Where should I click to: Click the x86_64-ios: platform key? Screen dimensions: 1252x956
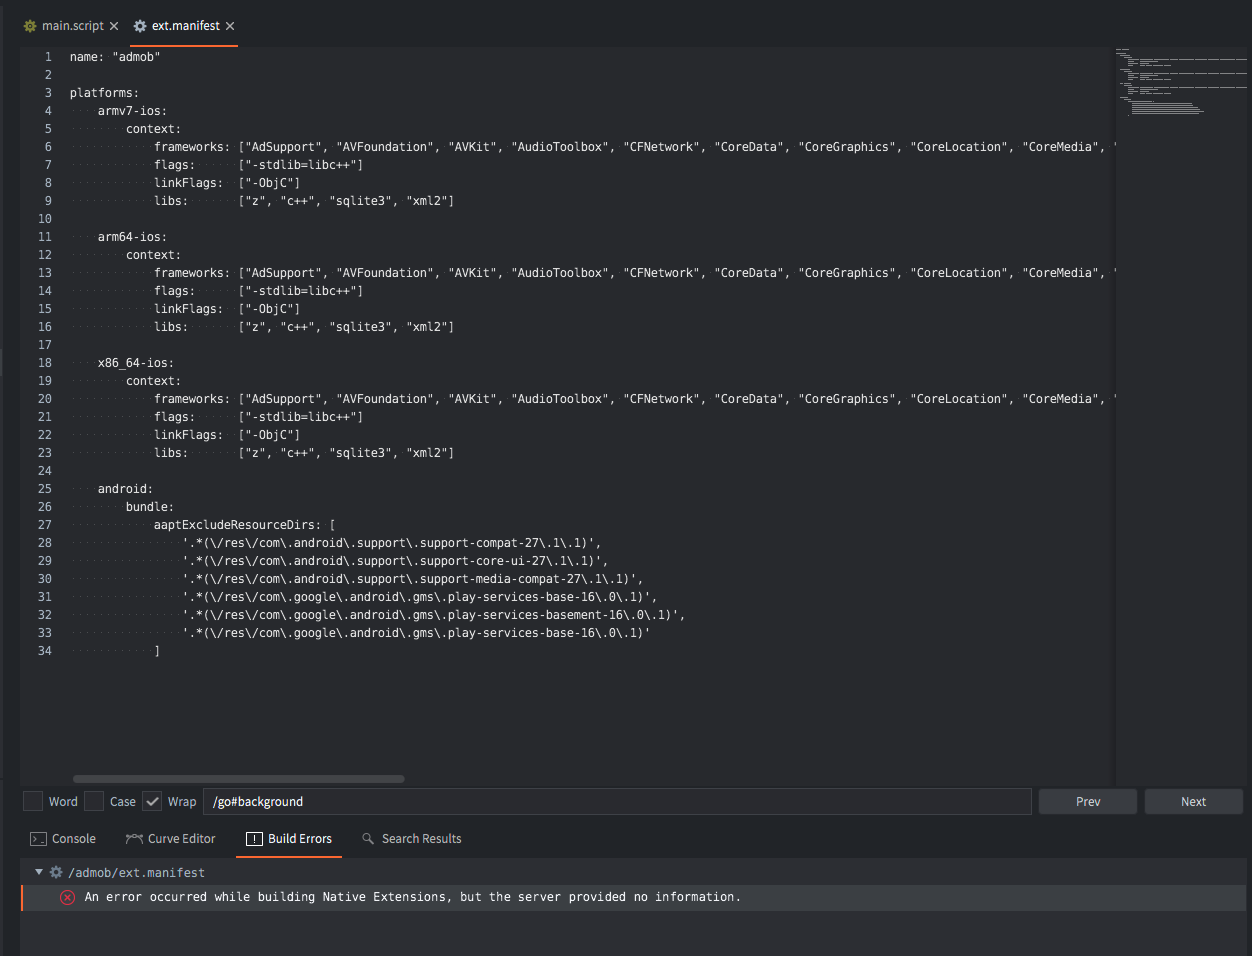[x=136, y=363]
